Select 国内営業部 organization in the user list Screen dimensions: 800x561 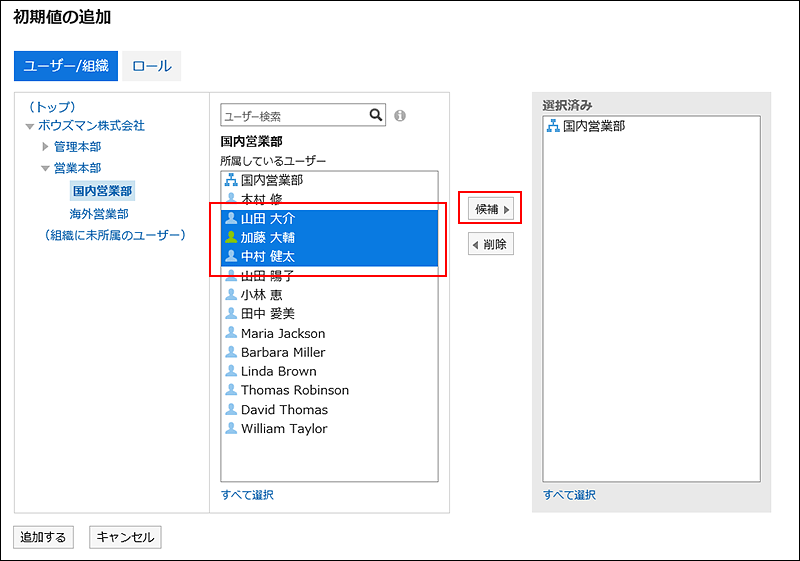pyautogui.click(x=271, y=180)
